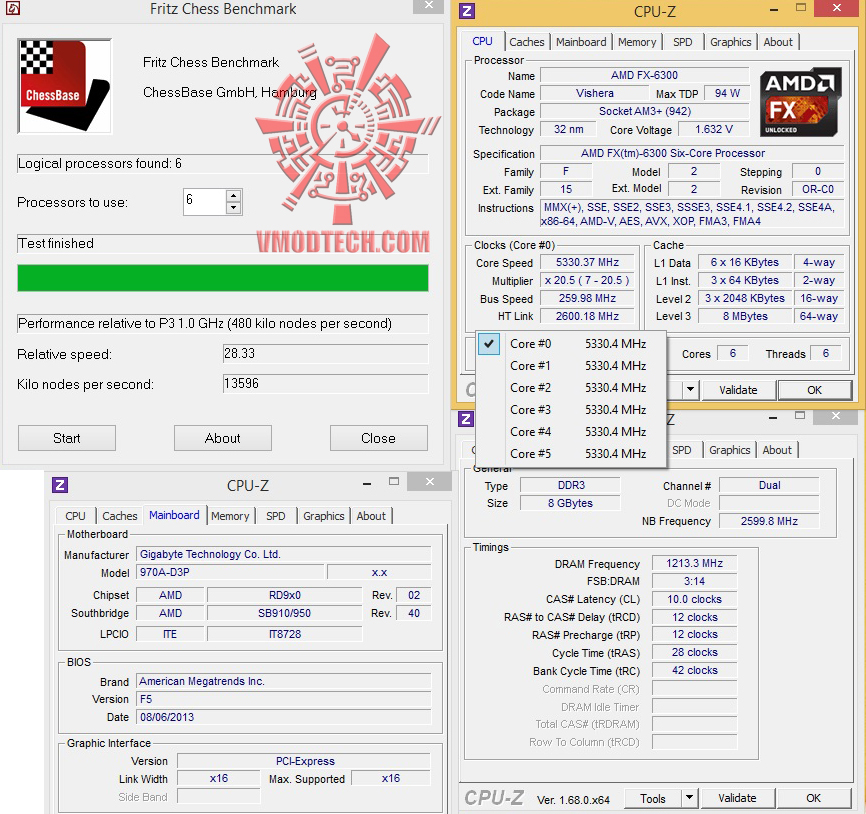The height and width of the screenshot is (814, 866).
Task: Open Graphics tab in Mainboard CPU-Z window
Action: pos(323,516)
